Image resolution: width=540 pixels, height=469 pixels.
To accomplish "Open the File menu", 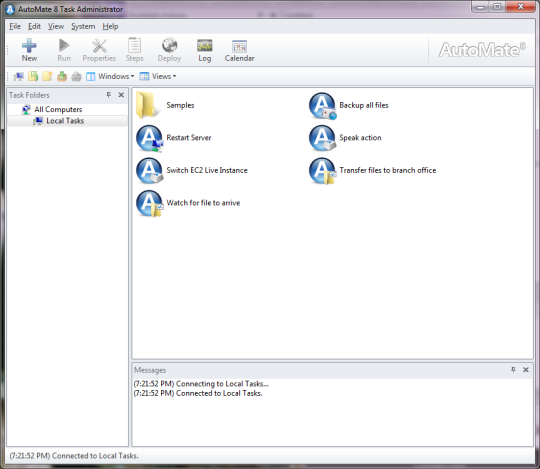I will click(15, 27).
